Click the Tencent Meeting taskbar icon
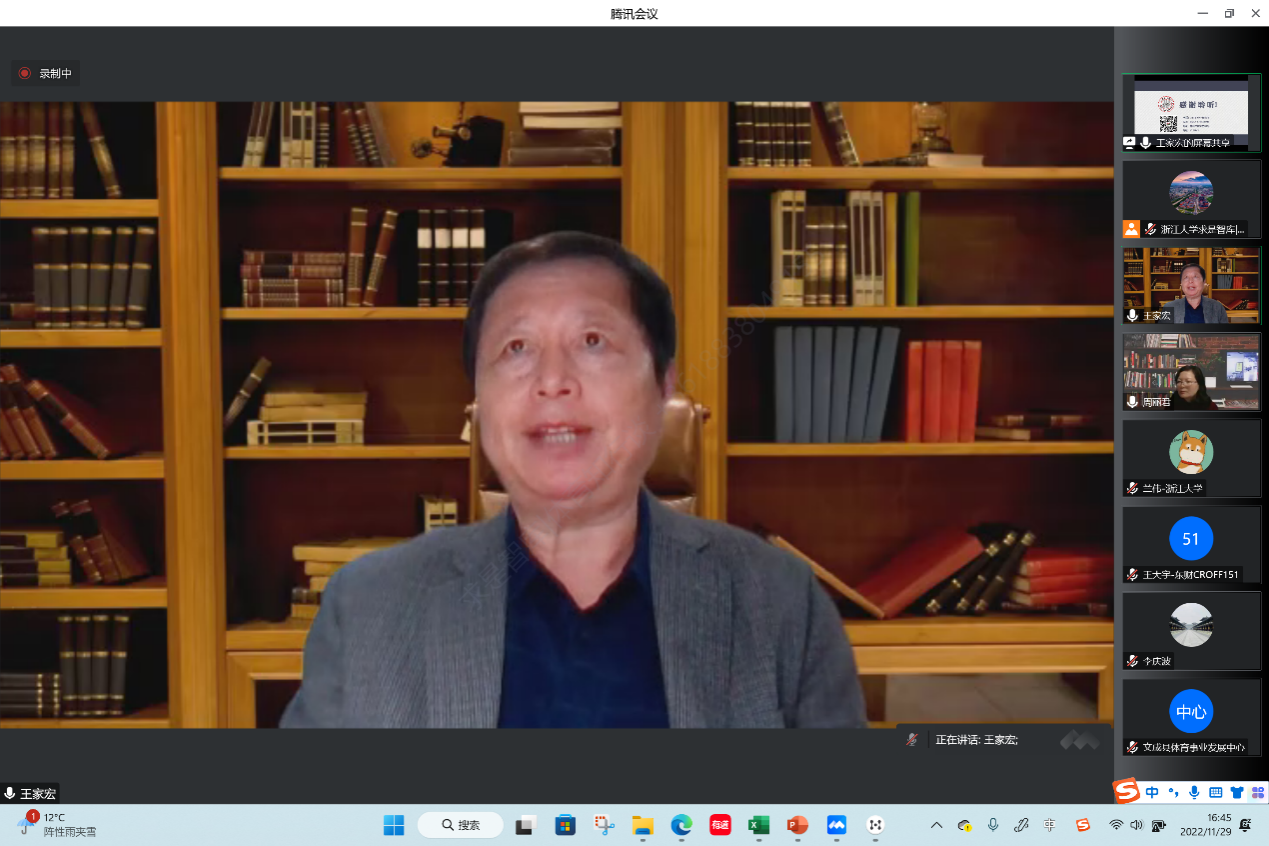 coord(836,825)
